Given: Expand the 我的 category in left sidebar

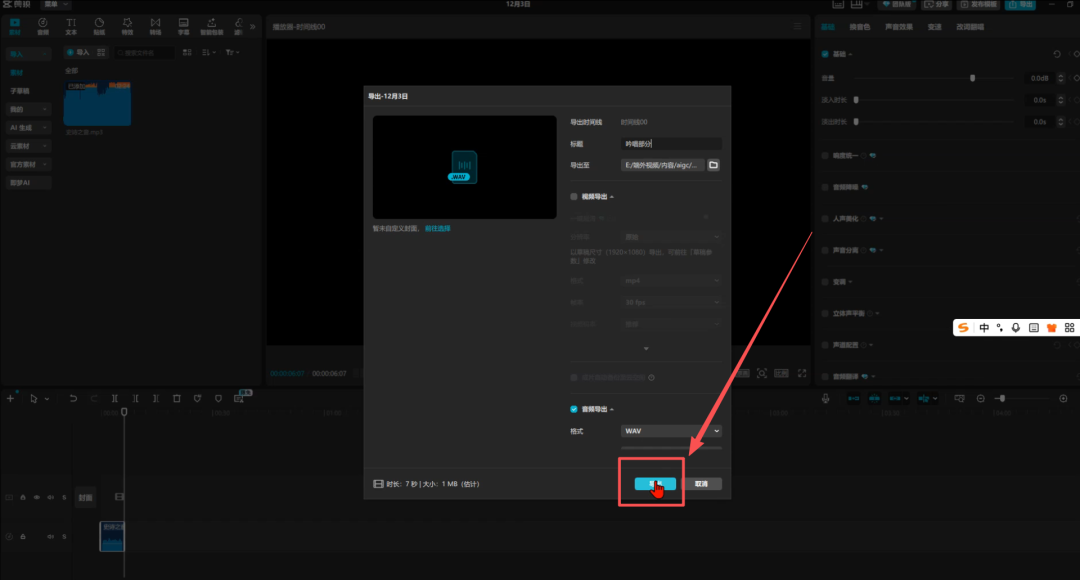Looking at the screenshot, I should pyautogui.click(x=28, y=109).
